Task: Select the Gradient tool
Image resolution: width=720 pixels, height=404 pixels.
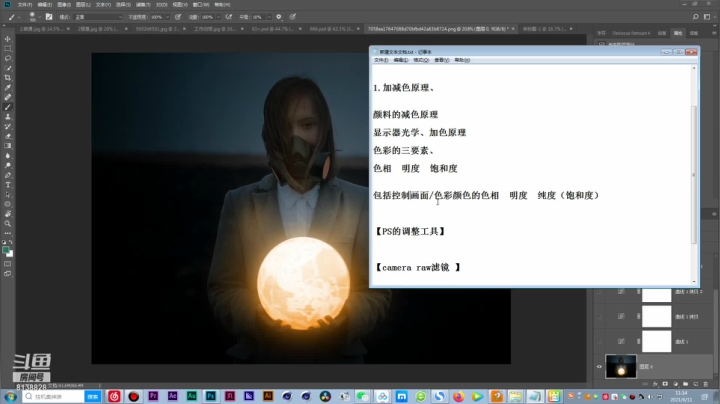Action: tap(8, 146)
